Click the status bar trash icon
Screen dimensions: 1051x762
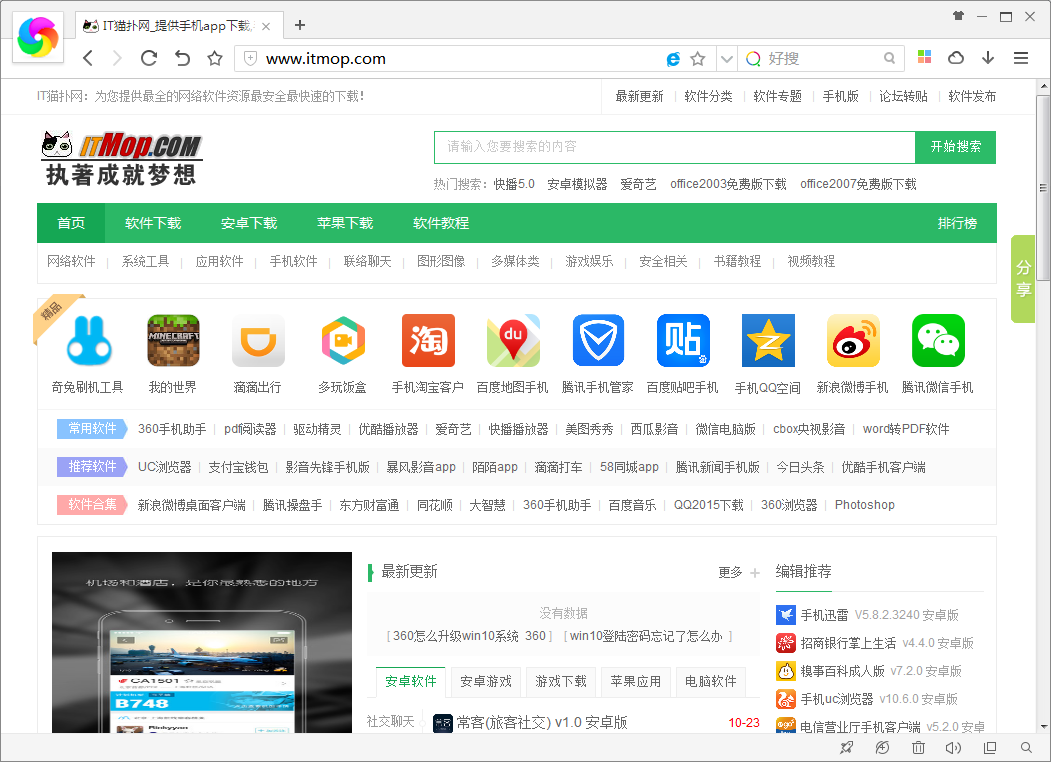918,747
